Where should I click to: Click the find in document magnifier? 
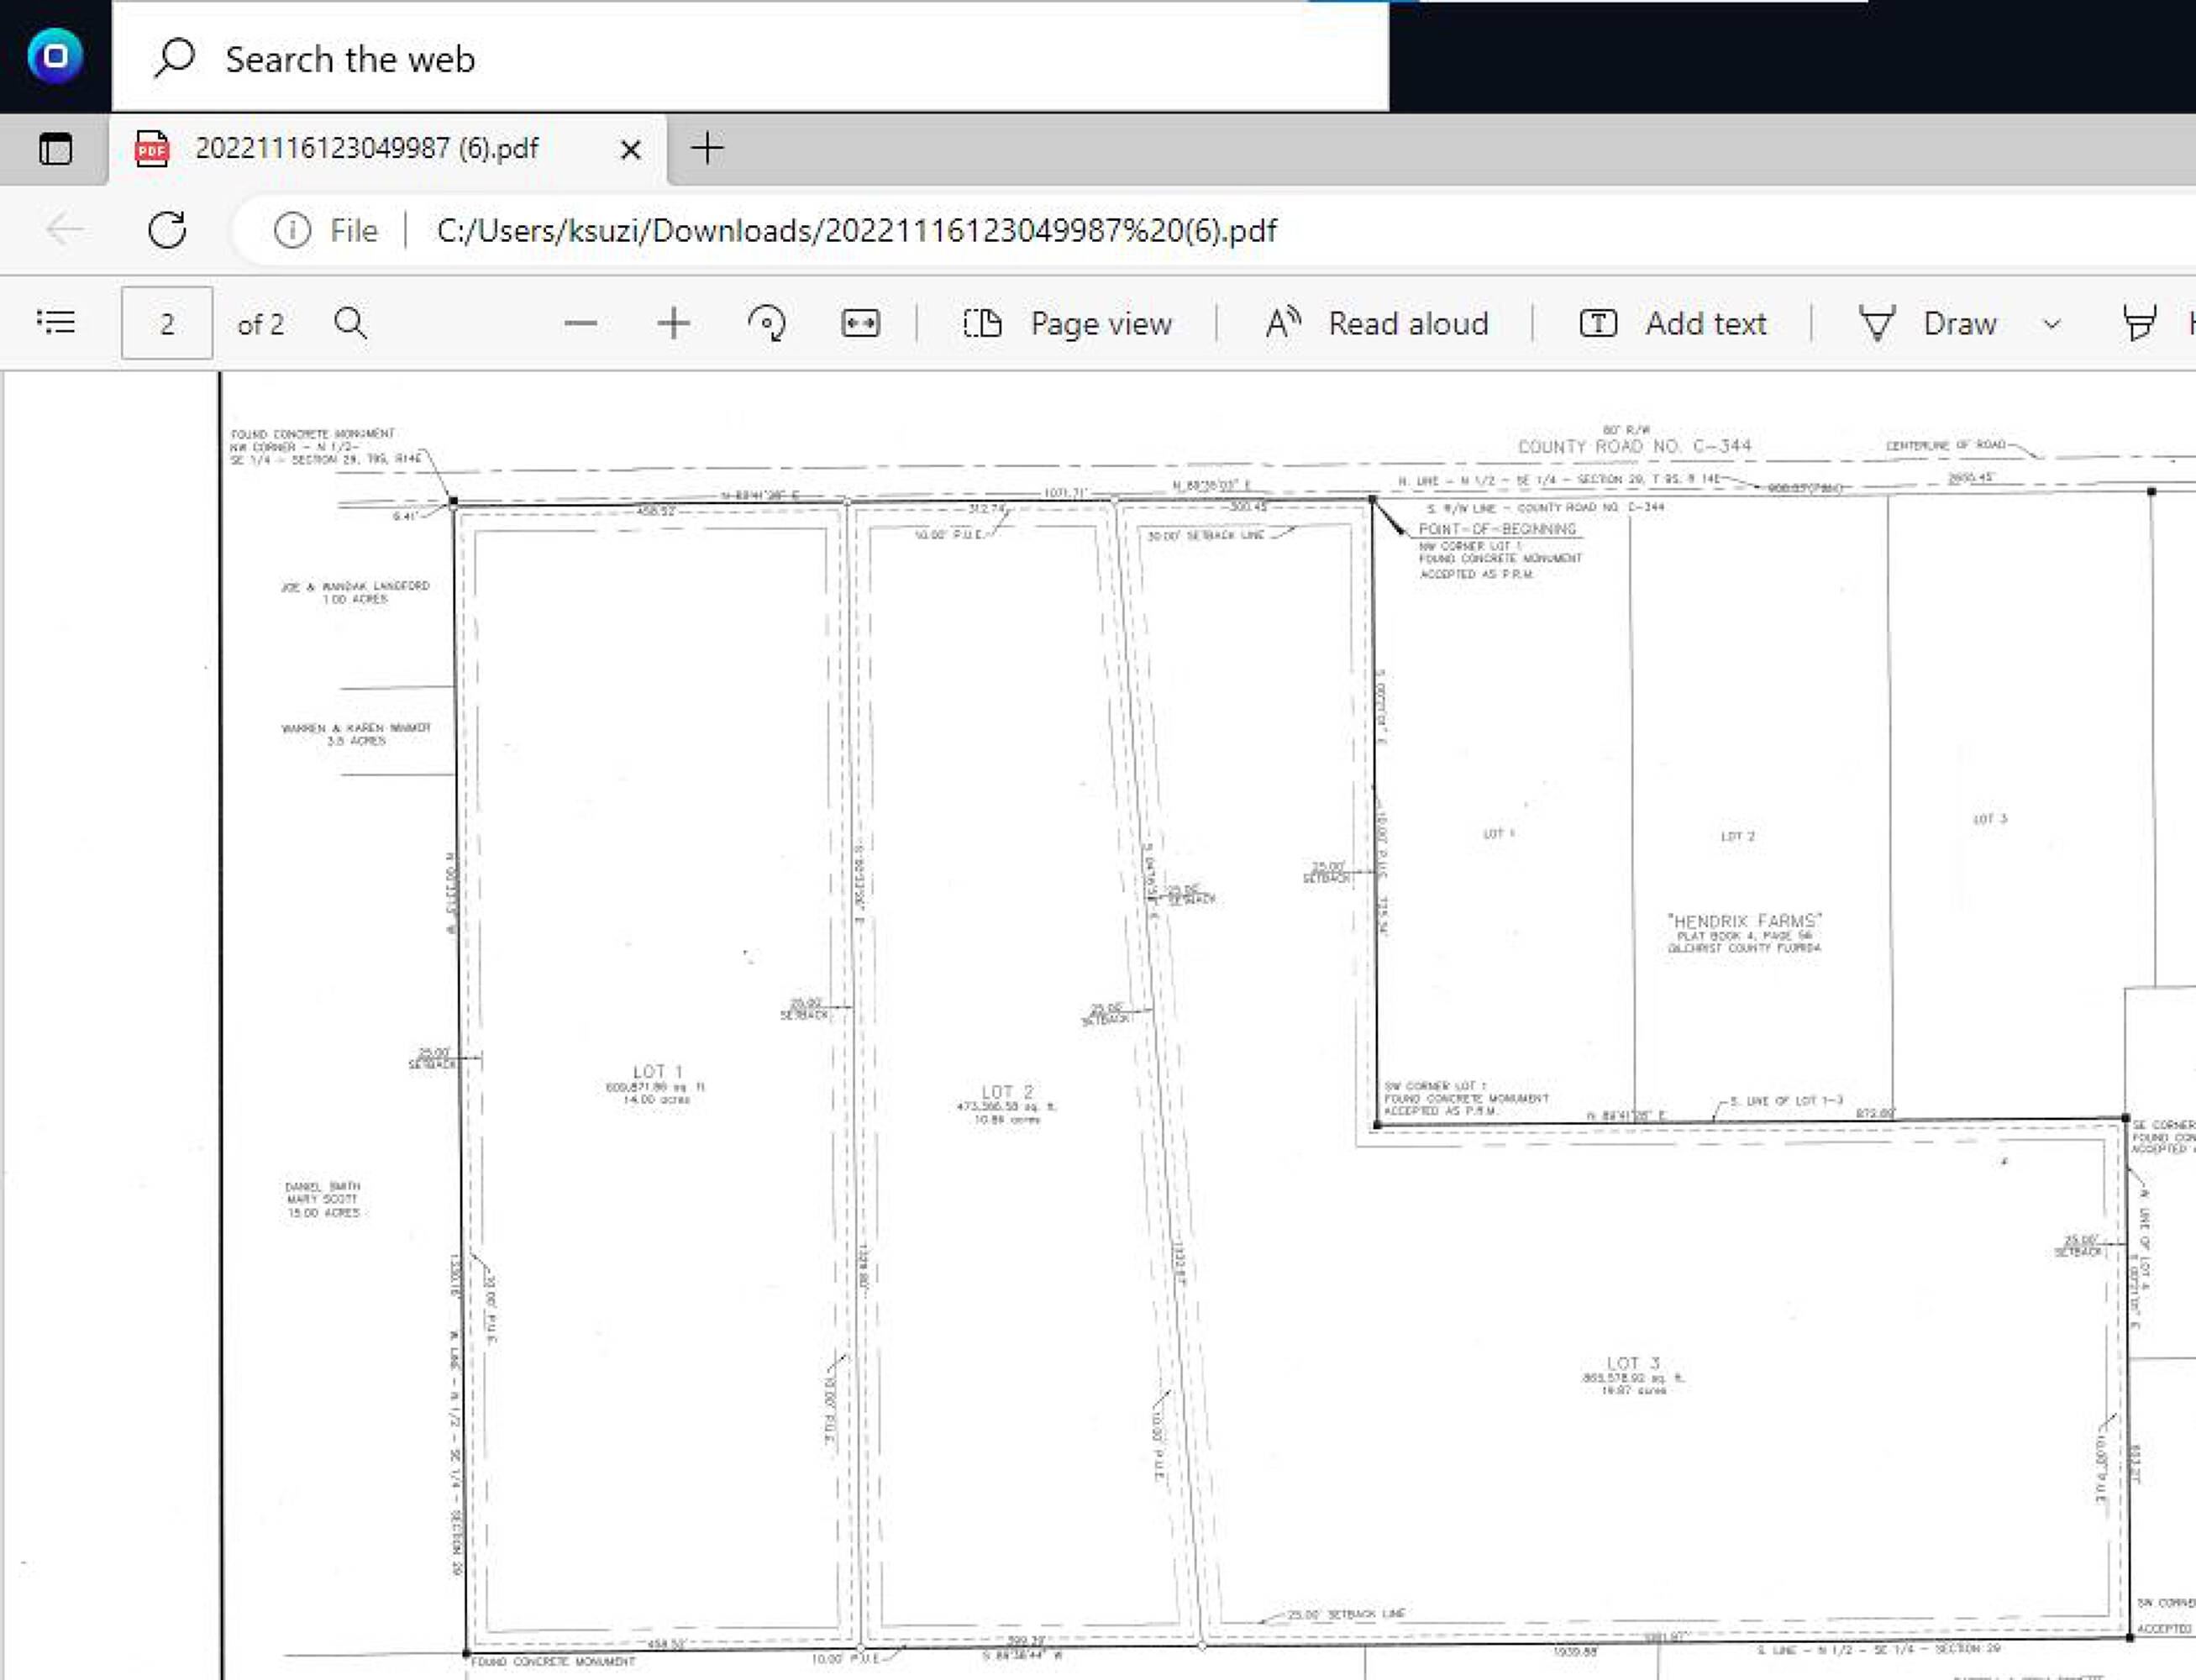pos(350,323)
